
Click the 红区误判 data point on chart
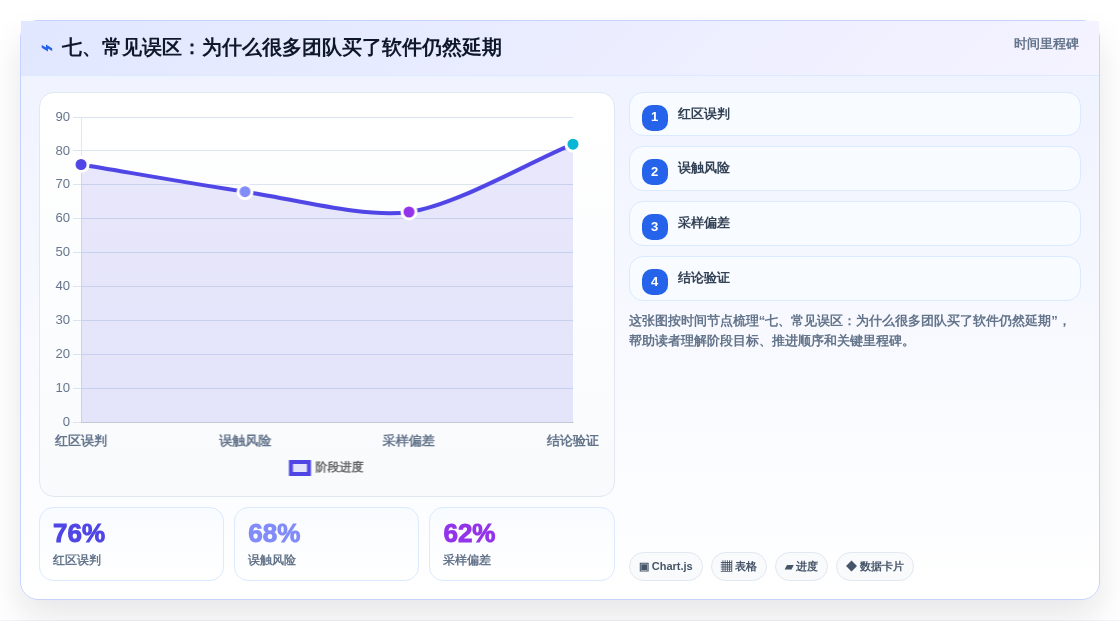click(81, 165)
